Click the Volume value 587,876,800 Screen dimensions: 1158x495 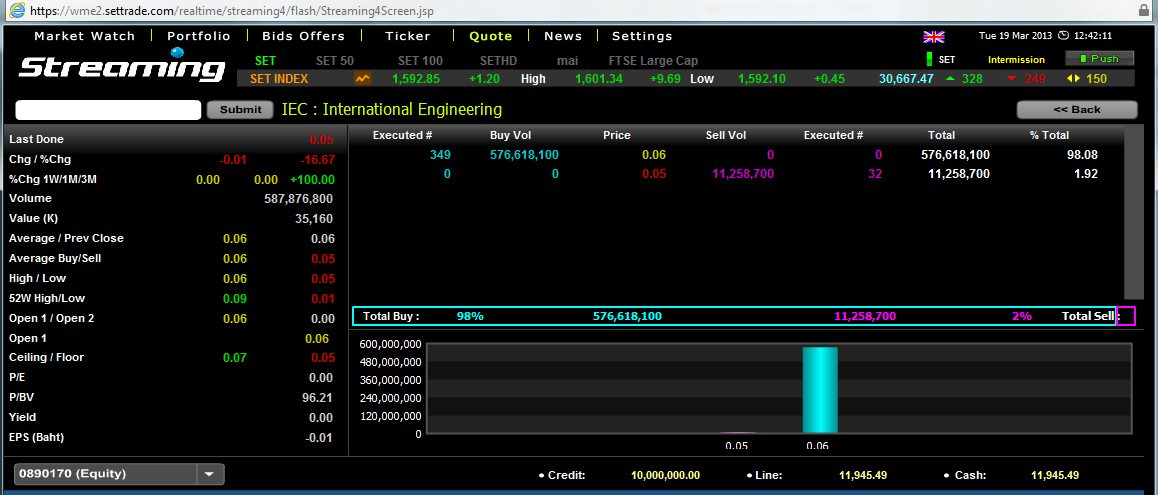click(x=298, y=199)
